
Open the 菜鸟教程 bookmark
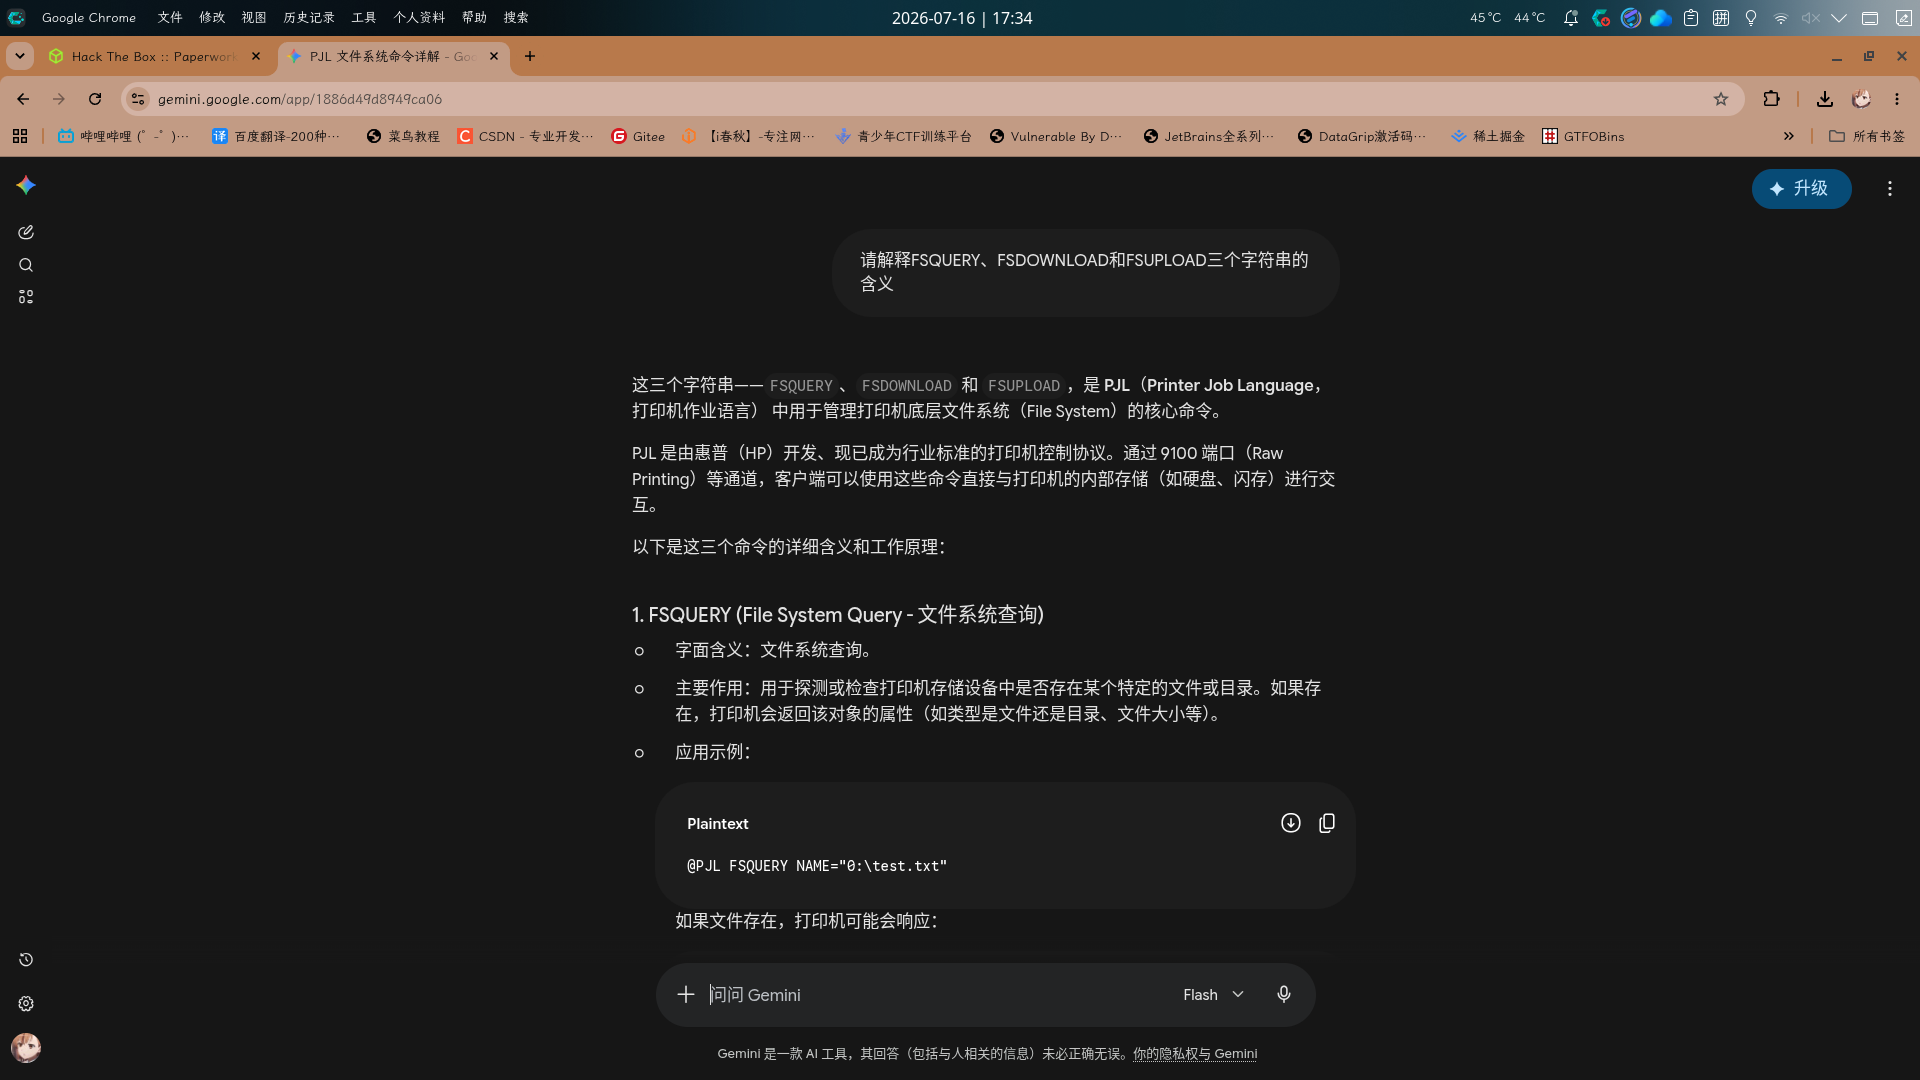pyautogui.click(x=403, y=136)
